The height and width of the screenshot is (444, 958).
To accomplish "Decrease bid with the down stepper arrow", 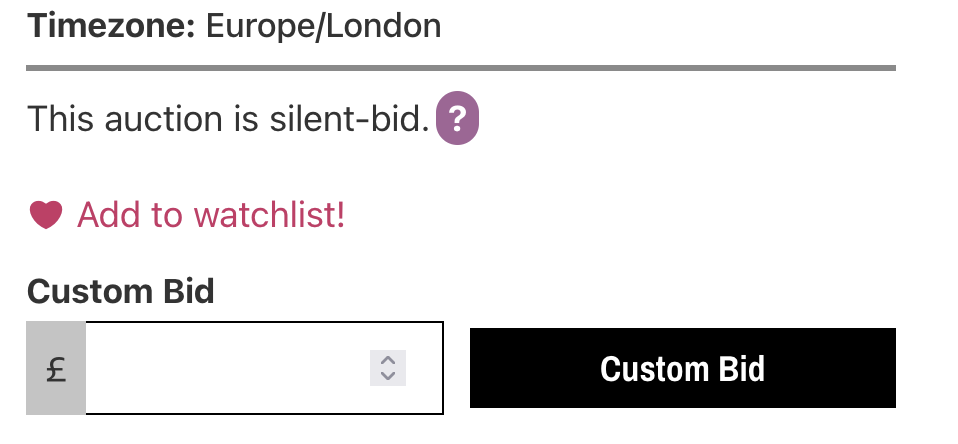I will point(388,376).
